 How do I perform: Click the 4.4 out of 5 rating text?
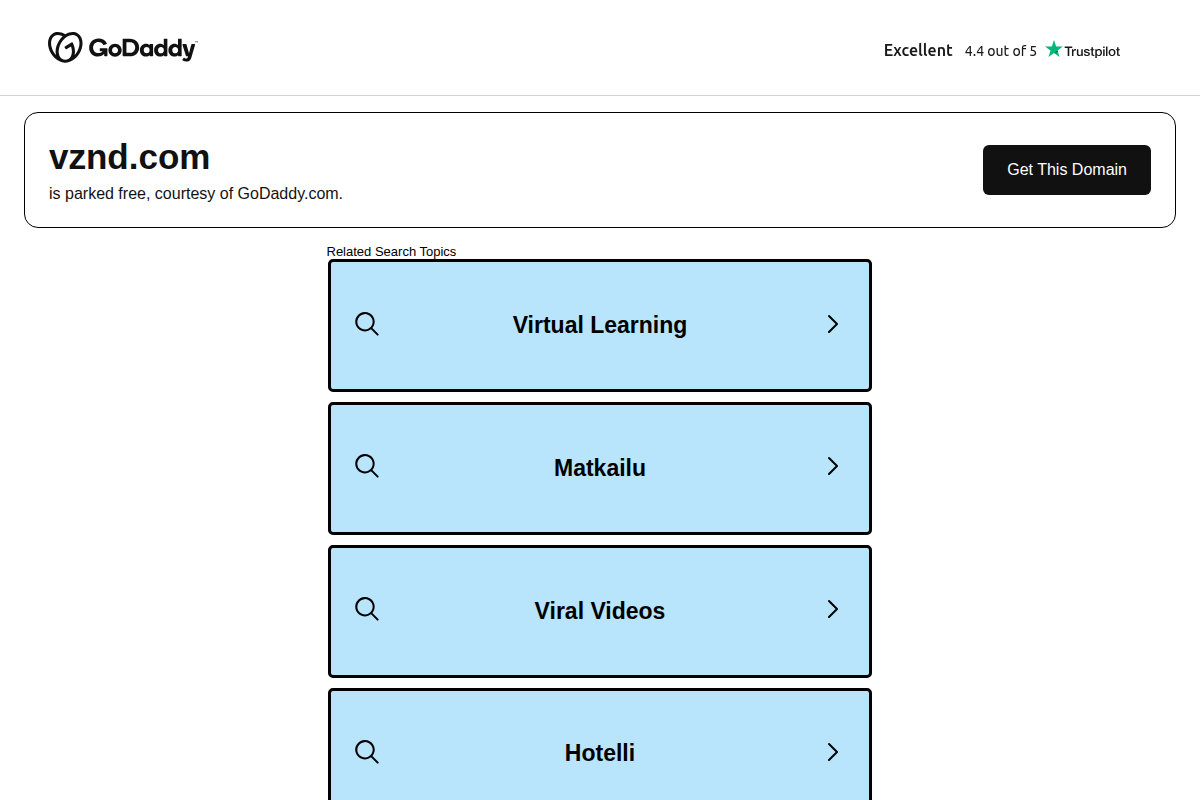coord(1001,51)
